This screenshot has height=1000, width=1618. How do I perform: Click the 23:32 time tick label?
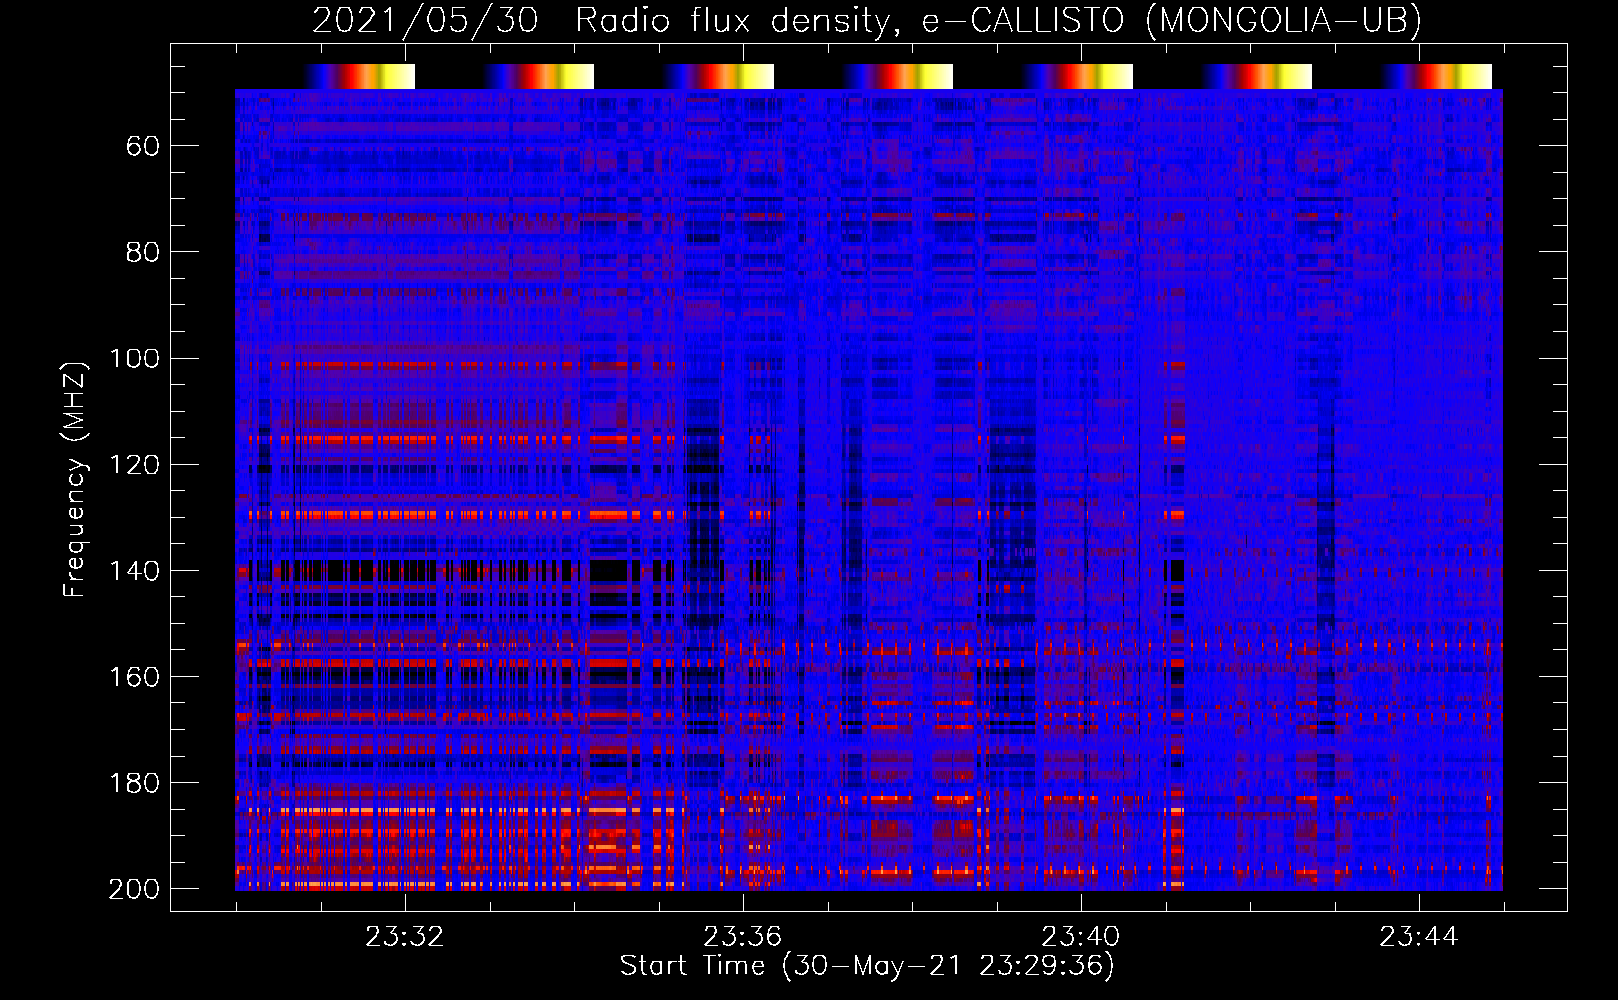click(405, 937)
